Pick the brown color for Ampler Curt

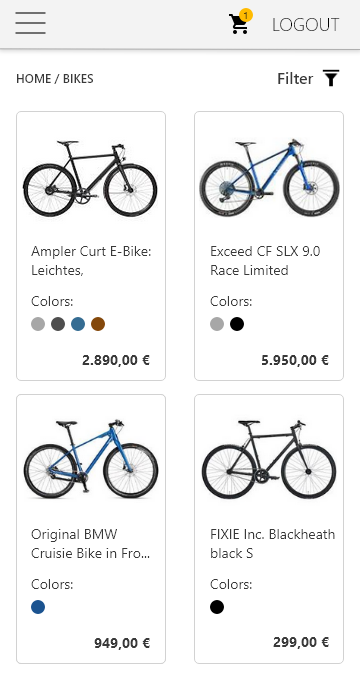tap(98, 324)
